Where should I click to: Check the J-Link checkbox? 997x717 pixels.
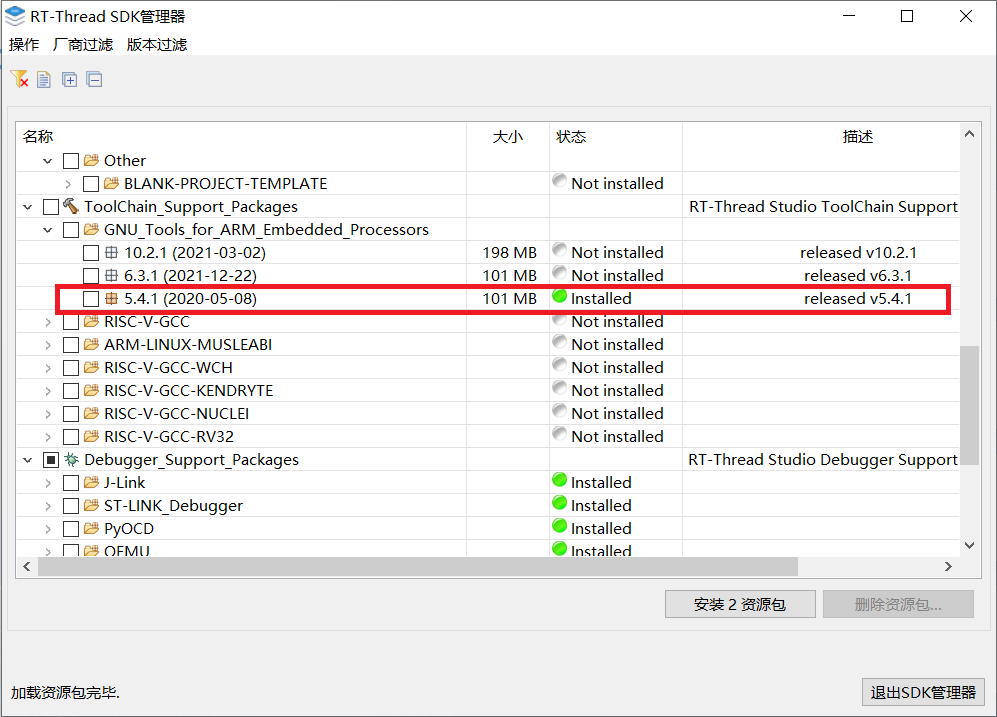[x=71, y=482]
